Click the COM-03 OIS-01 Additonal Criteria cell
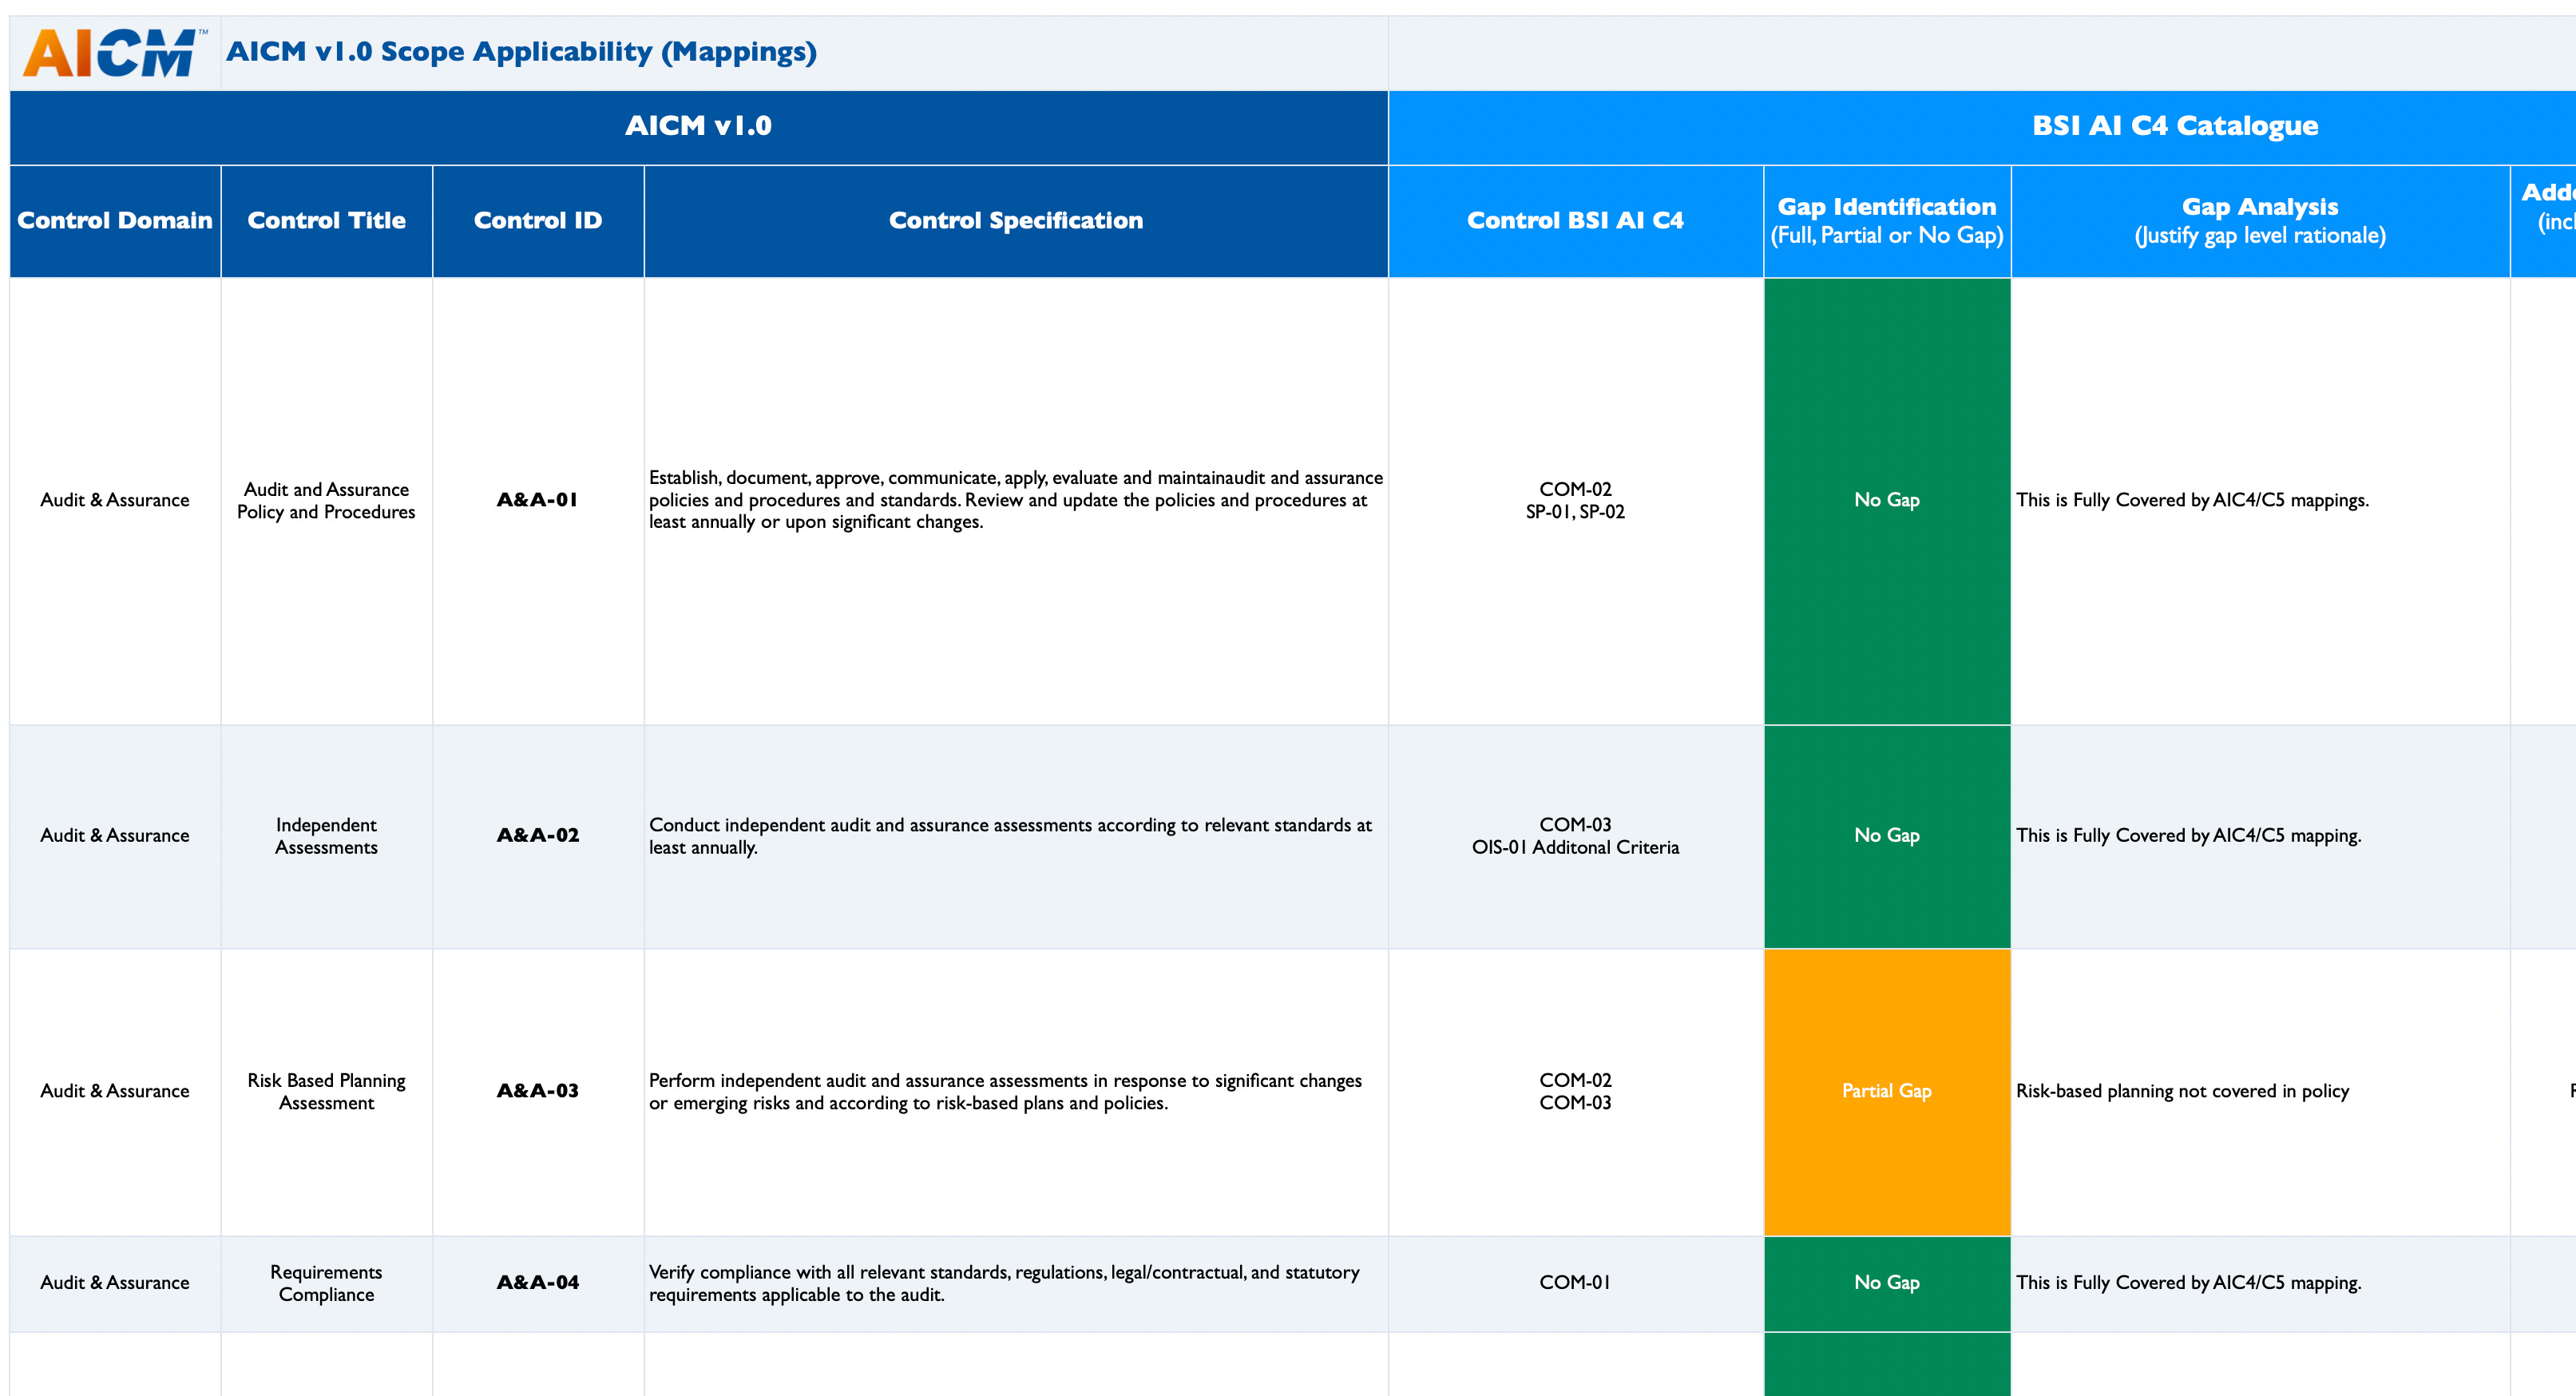This screenshot has height=1396, width=2576. point(1575,836)
